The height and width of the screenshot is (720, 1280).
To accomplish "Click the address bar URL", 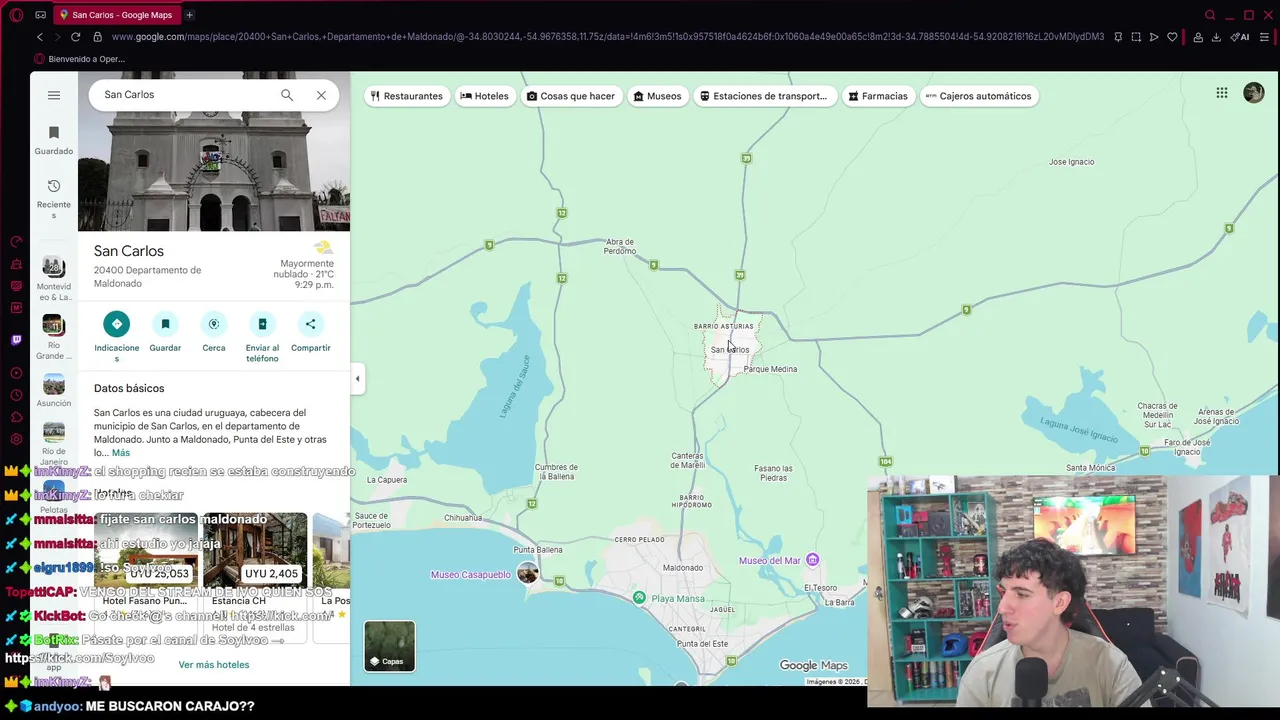I will [607, 37].
